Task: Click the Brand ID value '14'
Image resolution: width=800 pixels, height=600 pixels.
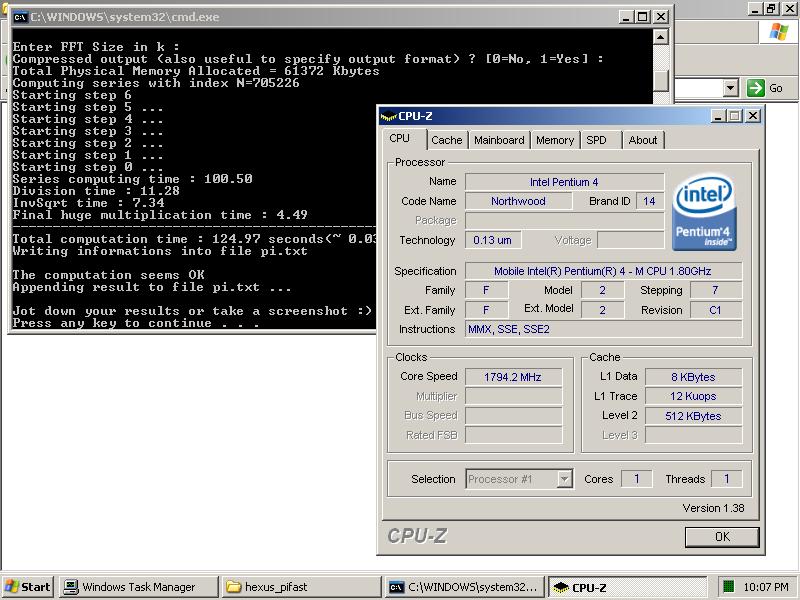Action: pyautogui.click(x=649, y=201)
